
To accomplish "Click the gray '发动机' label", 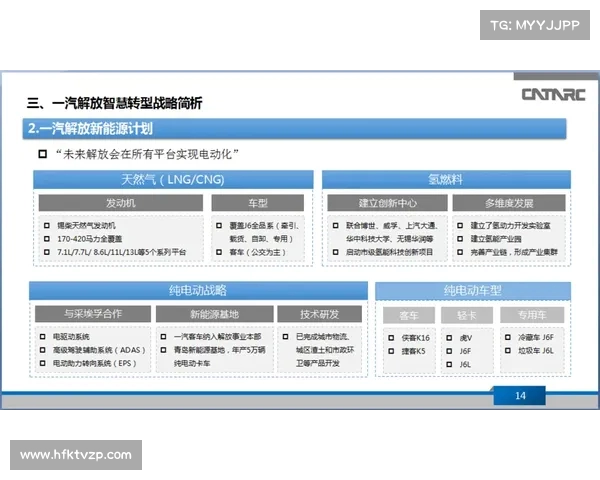I will [121, 203].
